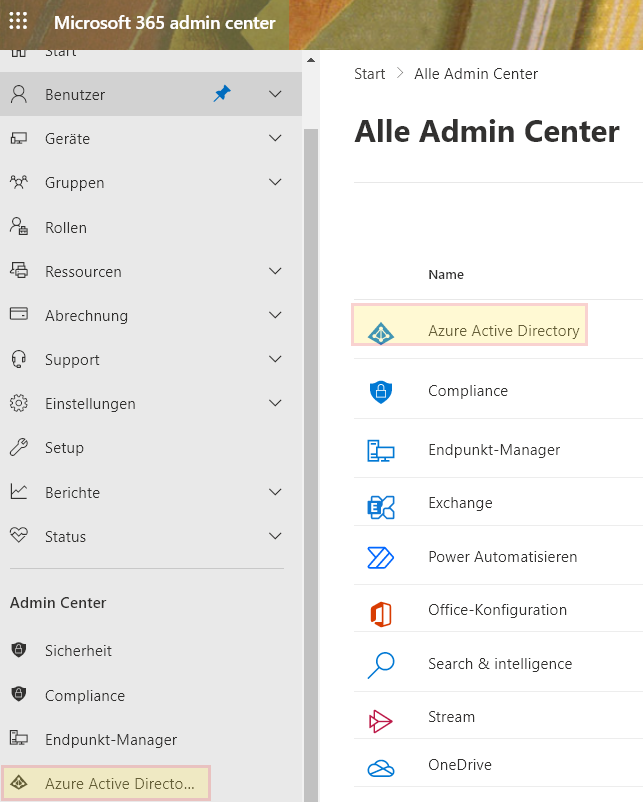Open the Office-Konfiguration link
Image resolution: width=643 pixels, height=802 pixels.
coord(497,610)
